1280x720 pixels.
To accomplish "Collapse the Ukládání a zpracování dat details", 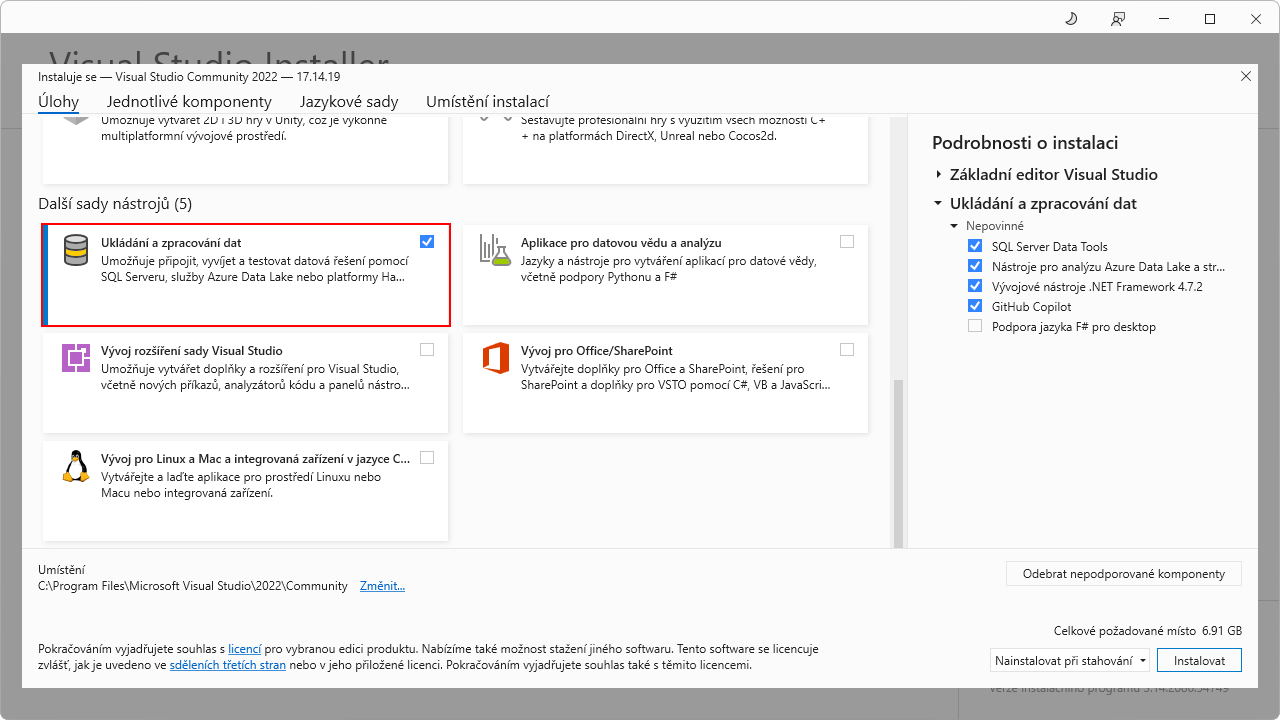I will pos(938,203).
